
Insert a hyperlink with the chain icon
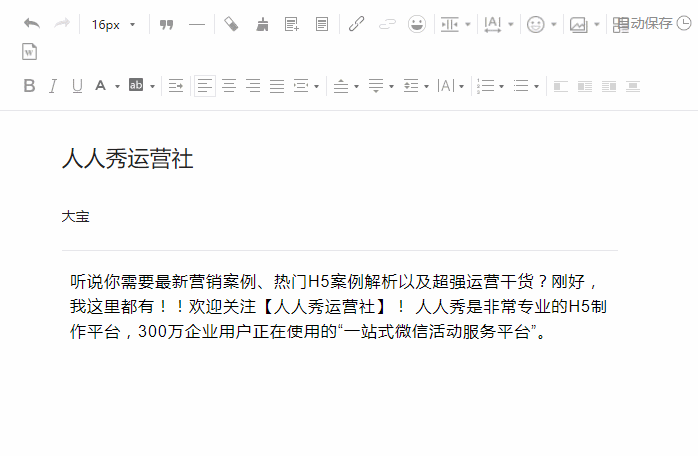click(357, 24)
